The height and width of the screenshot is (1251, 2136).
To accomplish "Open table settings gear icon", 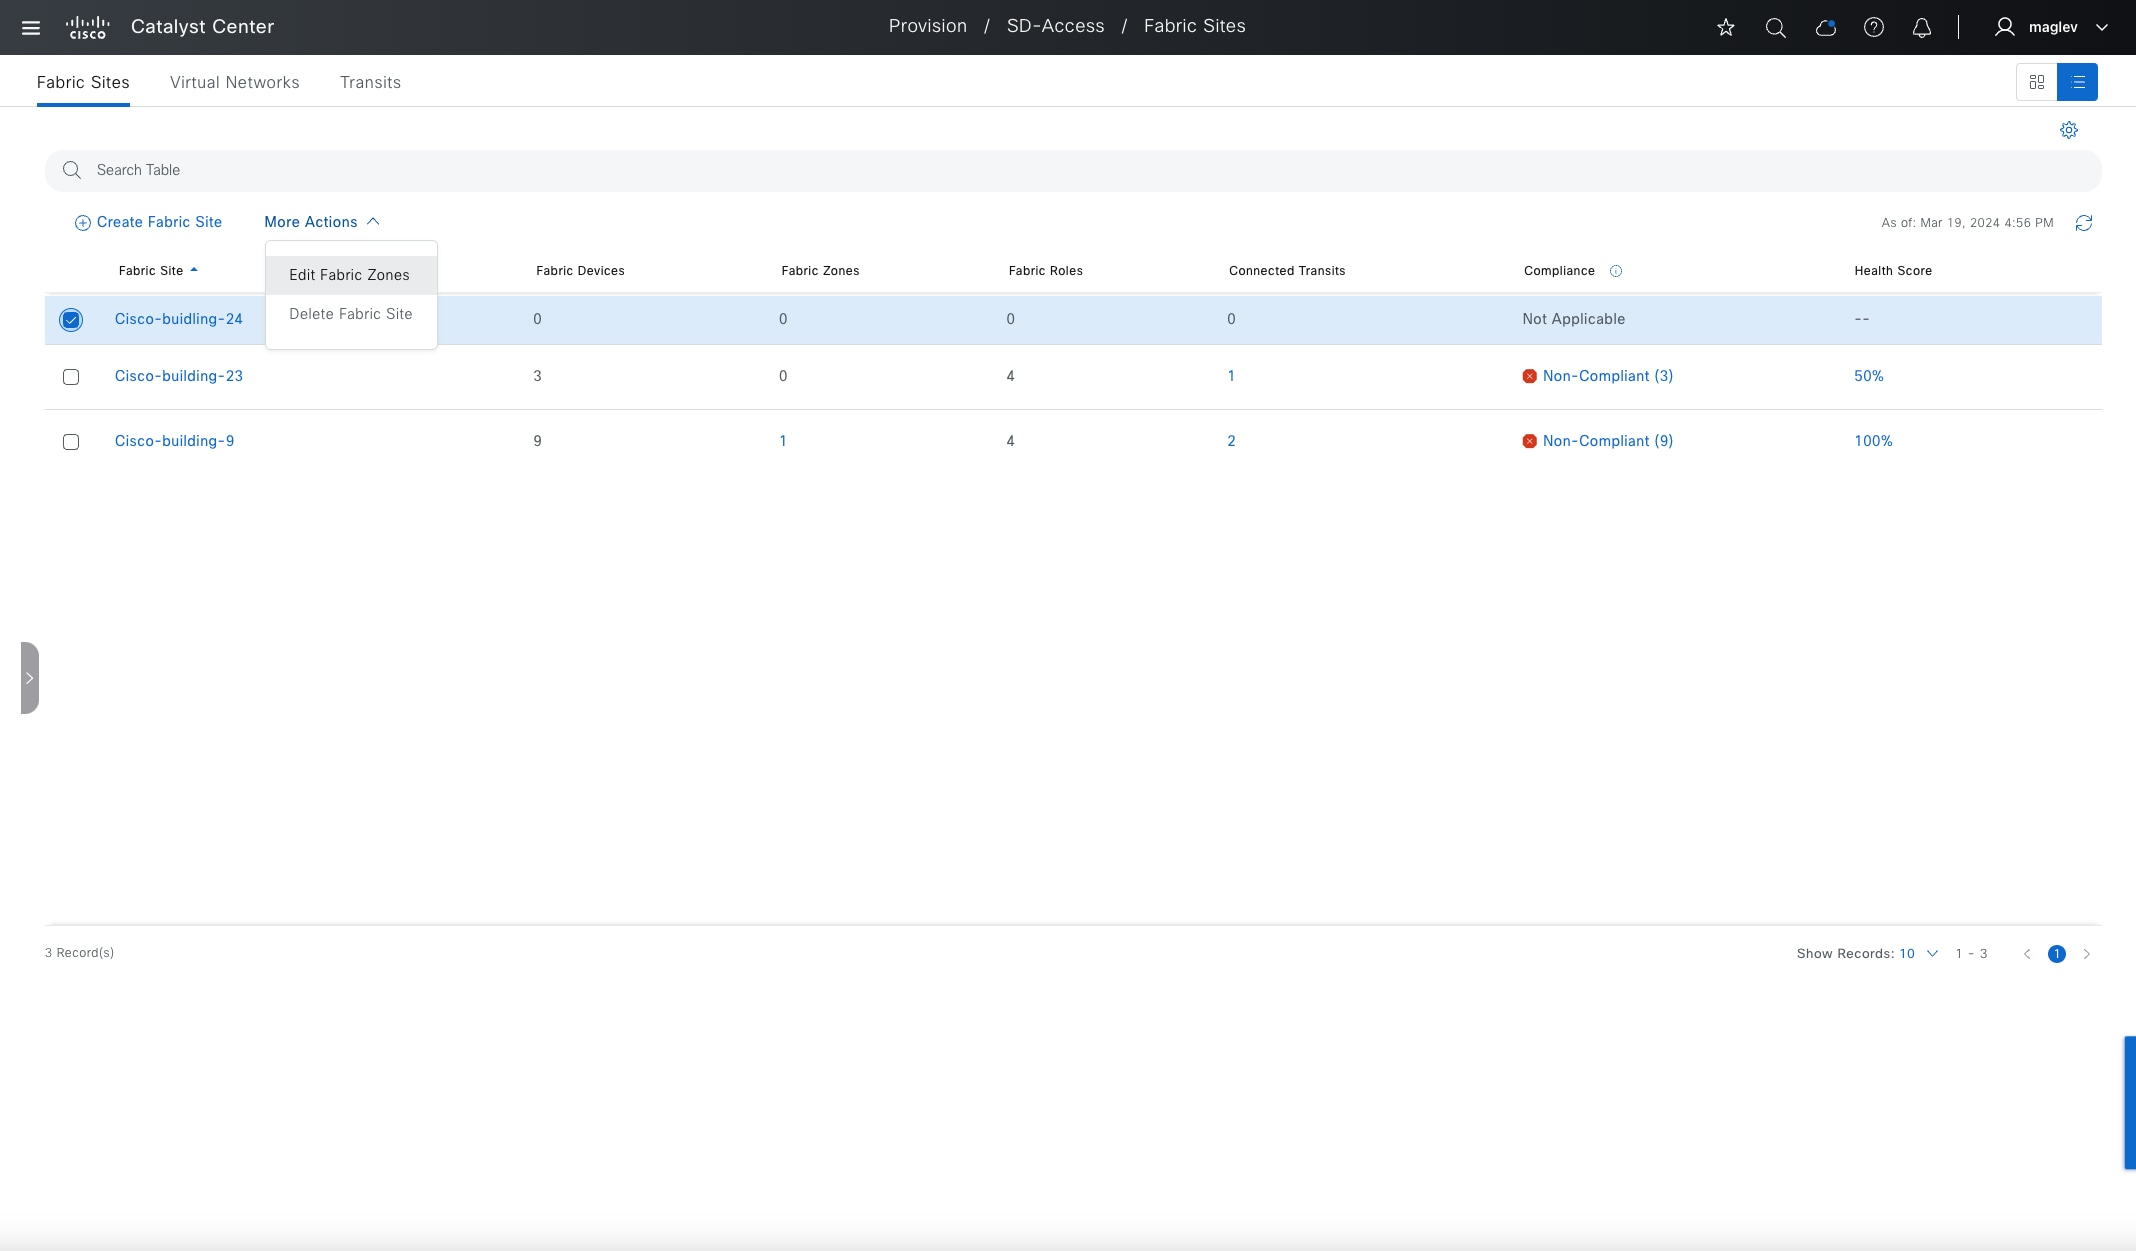I will coord(2068,130).
